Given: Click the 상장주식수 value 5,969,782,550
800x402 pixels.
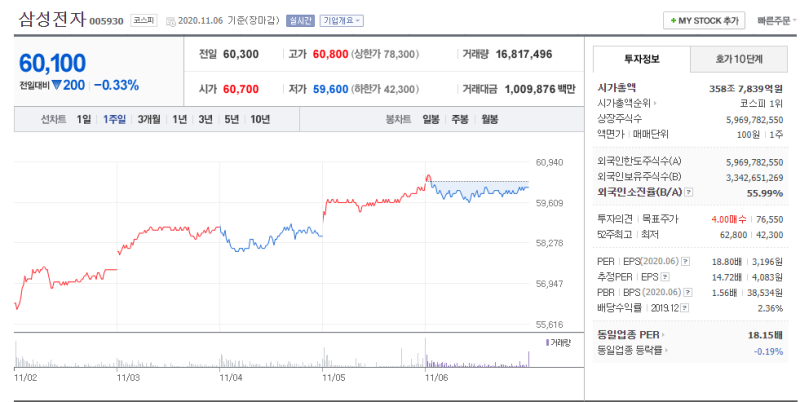Looking at the screenshot, I should (755, 120).
